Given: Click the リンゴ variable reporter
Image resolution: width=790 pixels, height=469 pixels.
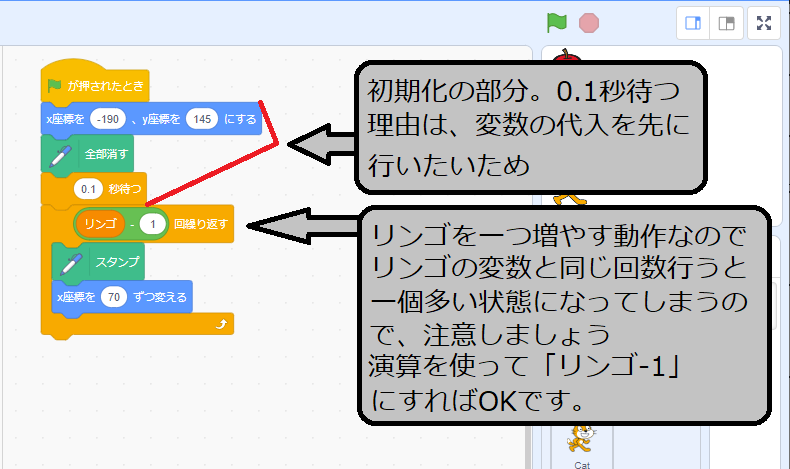Looking at the screenshot, I should pos(100,224).
